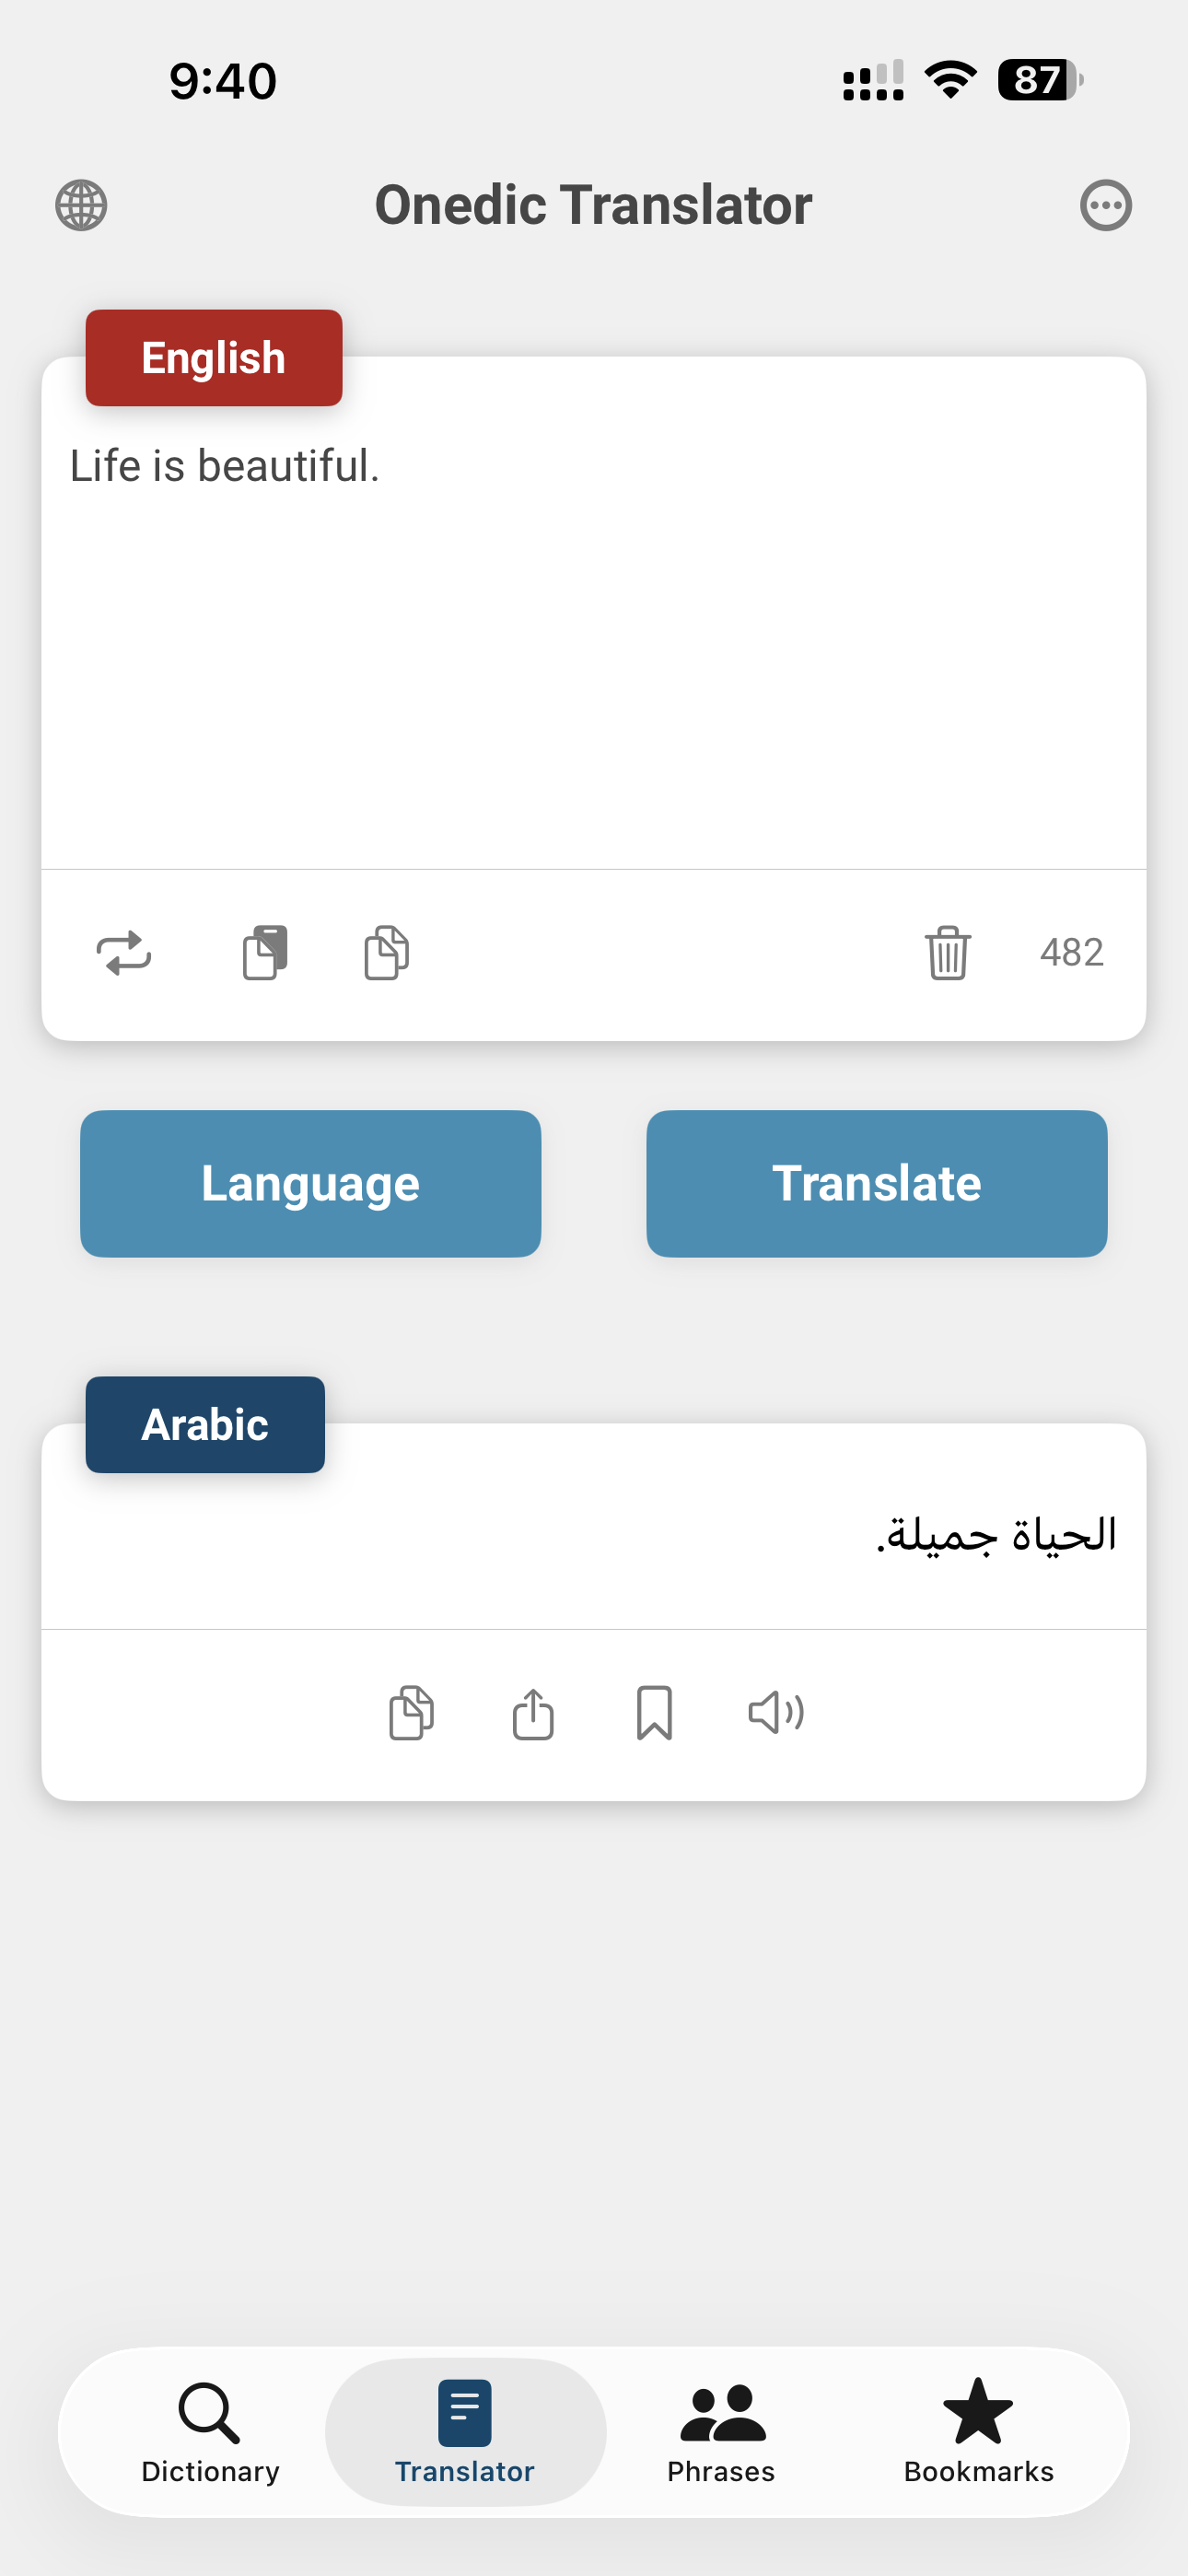Open the English source language selector
Viewport: 1188px width, 2576px height.
pos(213,358)
